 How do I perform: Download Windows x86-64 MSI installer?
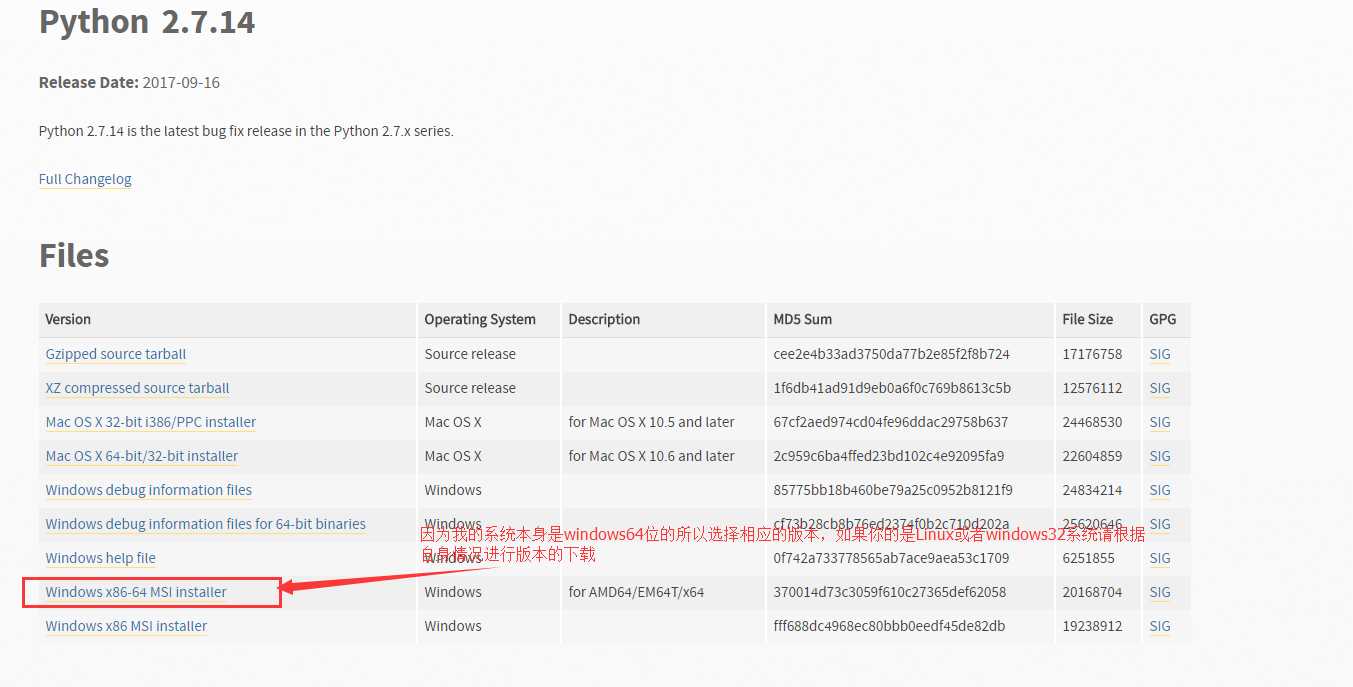coord(136,592)
